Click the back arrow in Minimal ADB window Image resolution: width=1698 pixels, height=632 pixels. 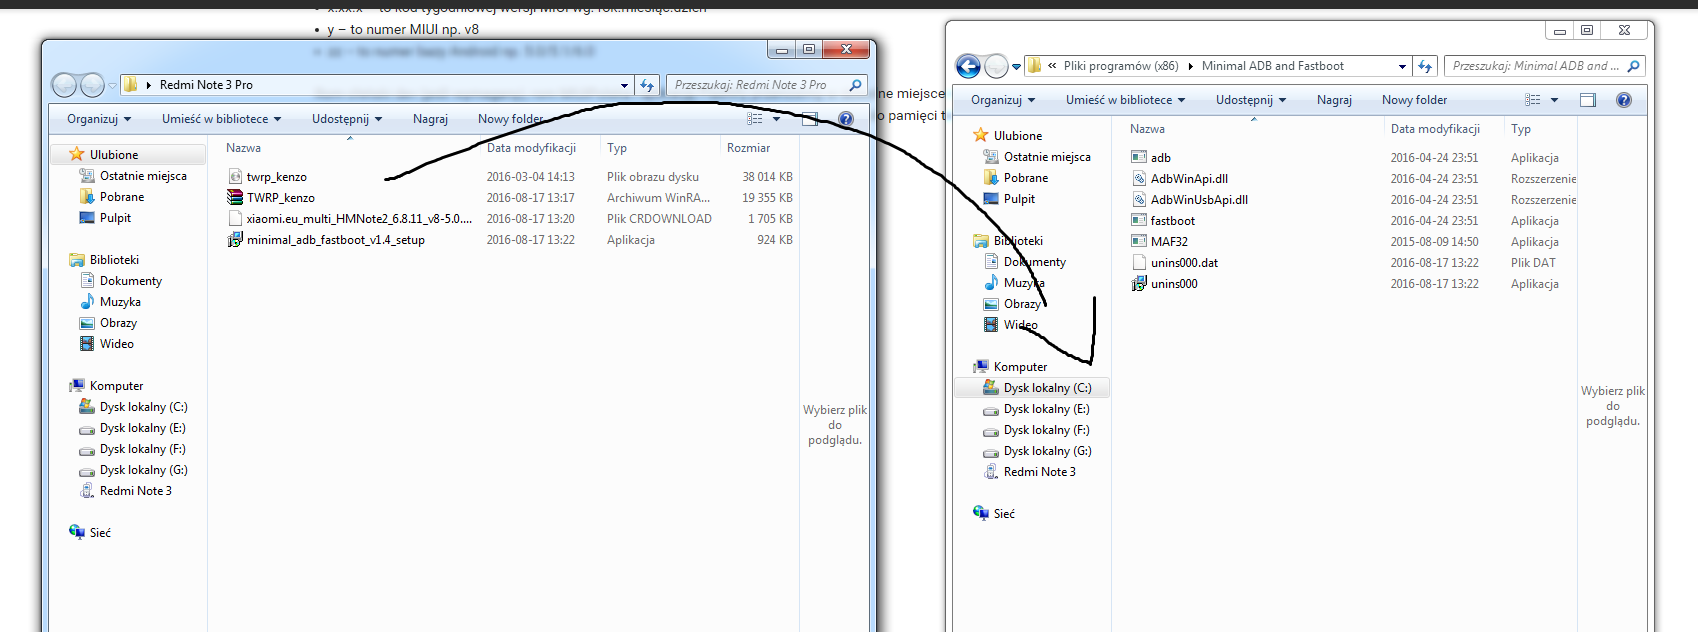click(x=968, y=67)
